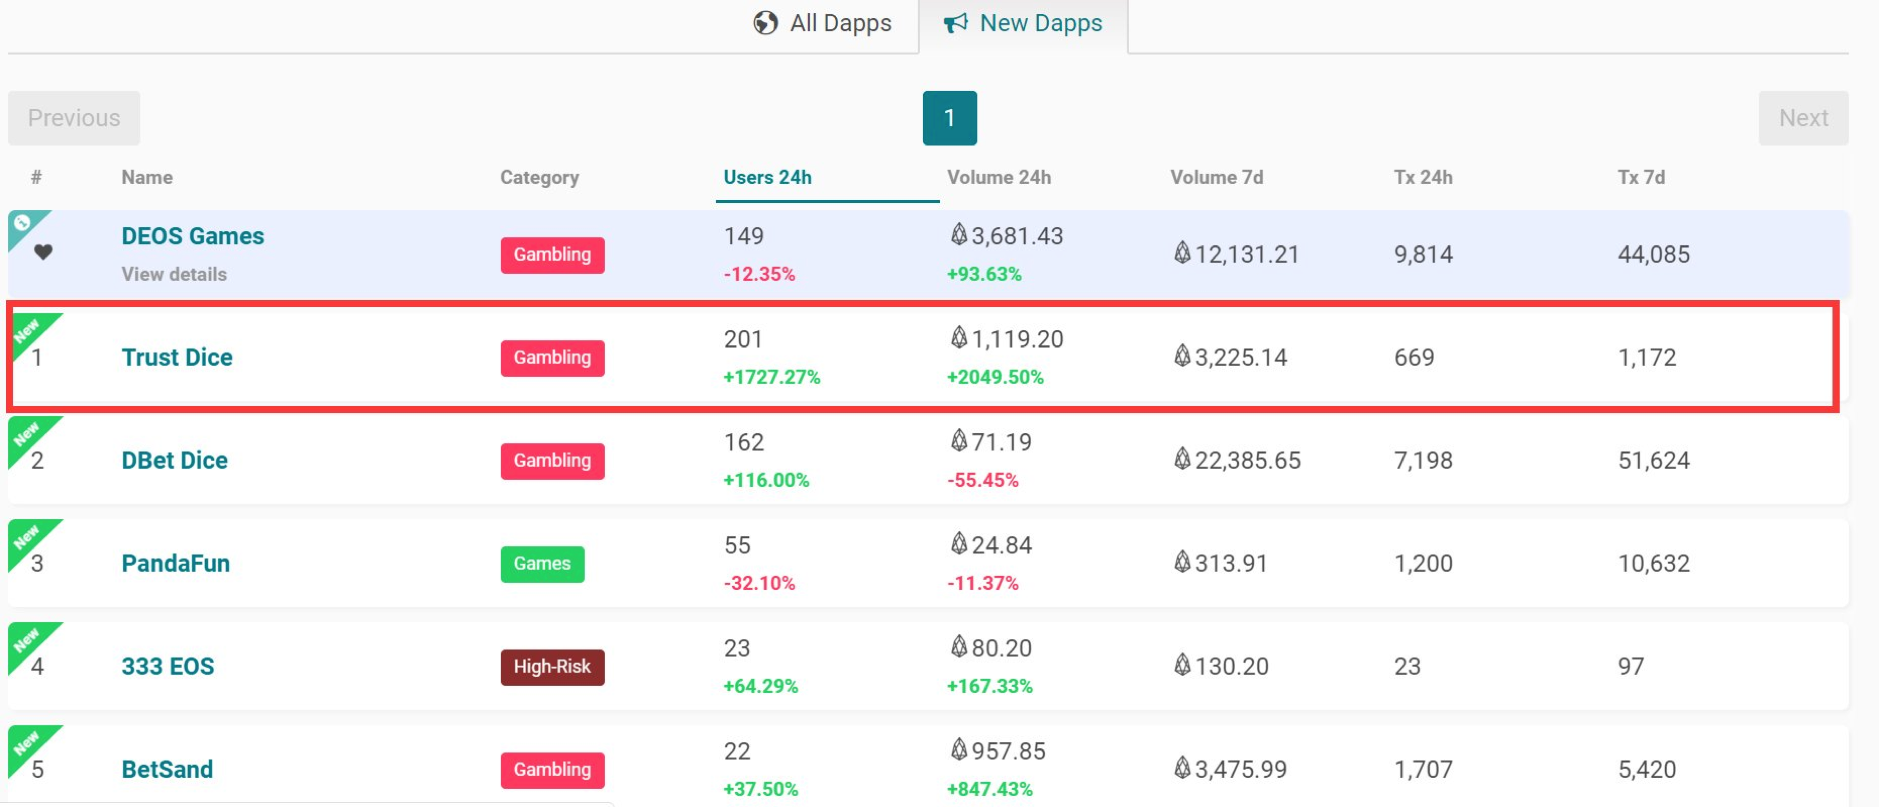Viewport: 1879px width, 807px height.
Task: Select page 1 in the pagination
Action: (950, 118)
